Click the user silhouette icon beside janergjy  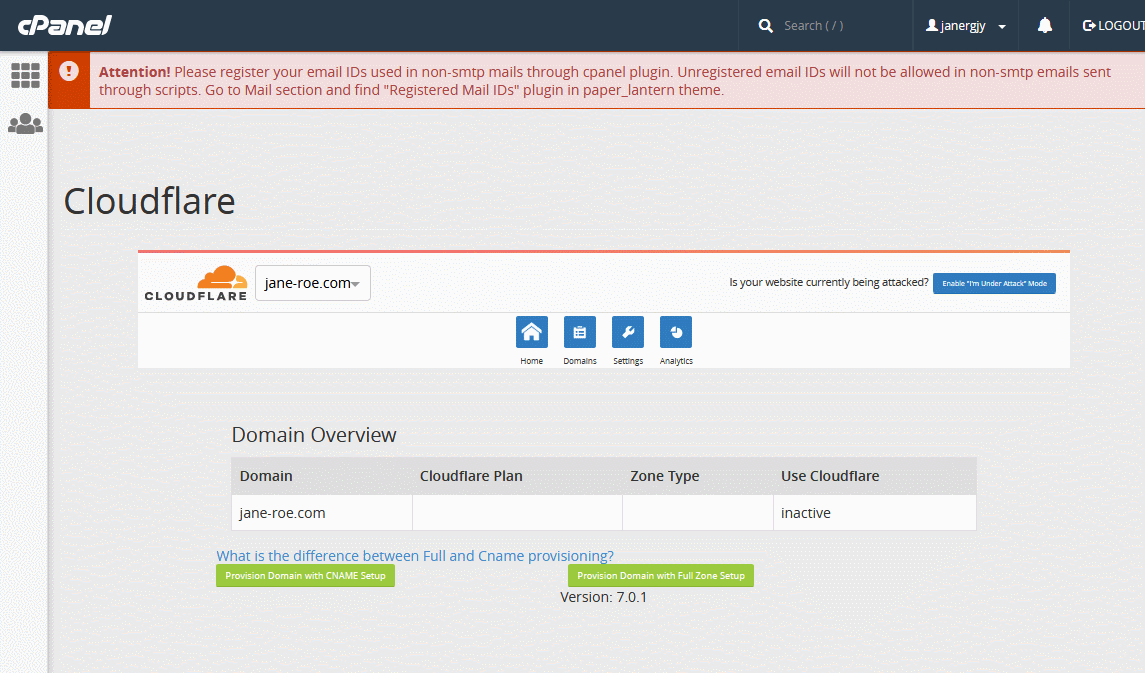pyautogui.click(x=932, y=26)
